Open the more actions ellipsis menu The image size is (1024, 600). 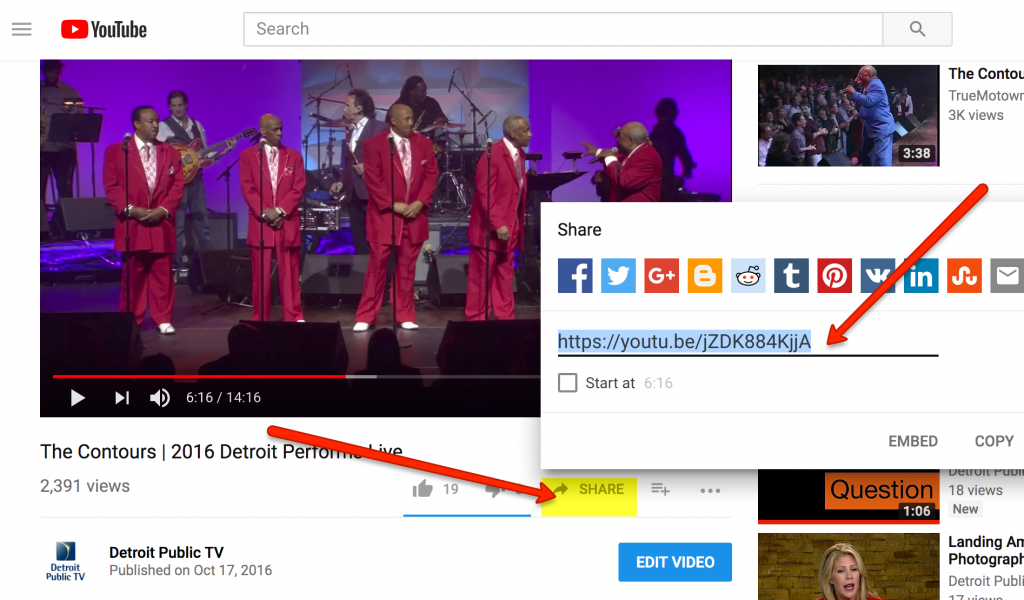pos(710,490)
